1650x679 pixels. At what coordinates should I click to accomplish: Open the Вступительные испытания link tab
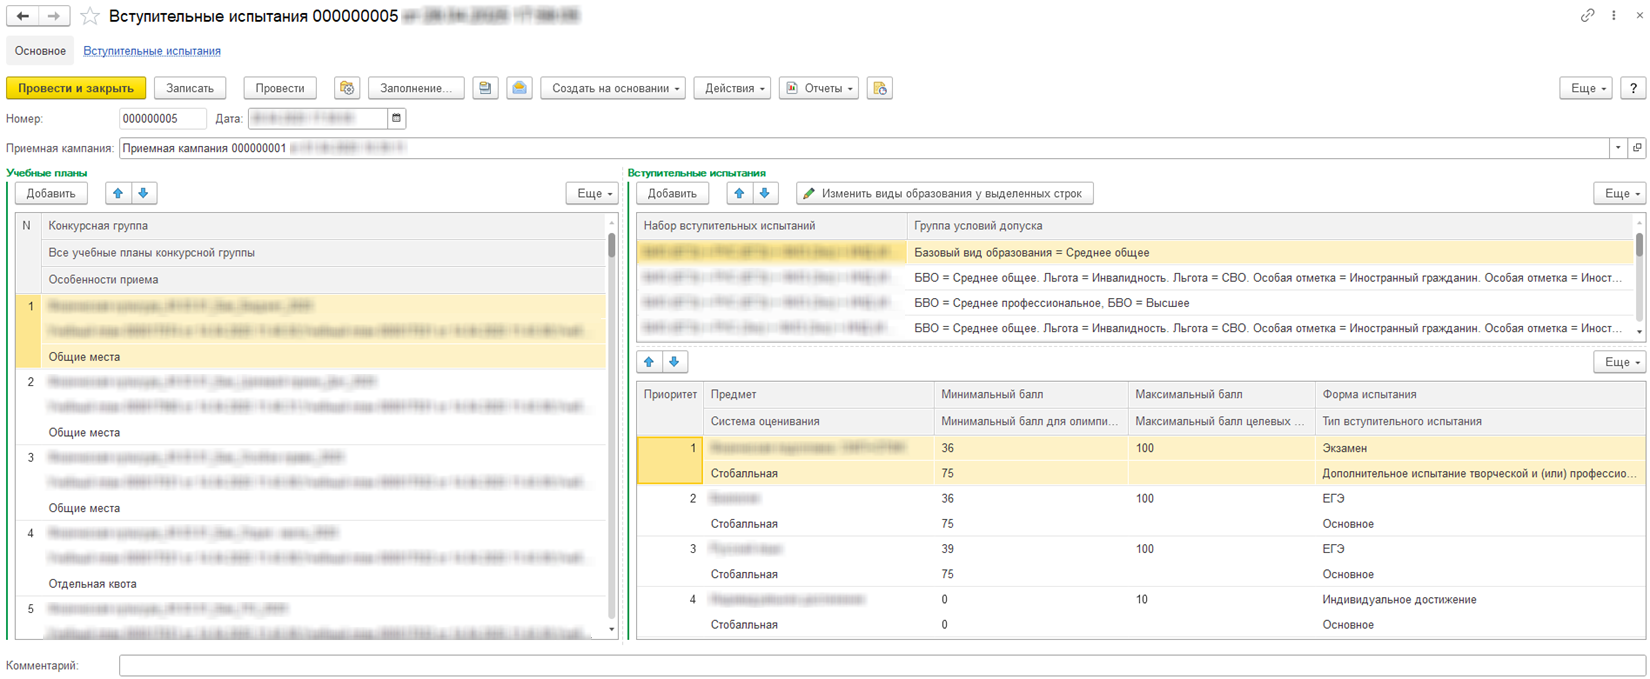(152, 51)
